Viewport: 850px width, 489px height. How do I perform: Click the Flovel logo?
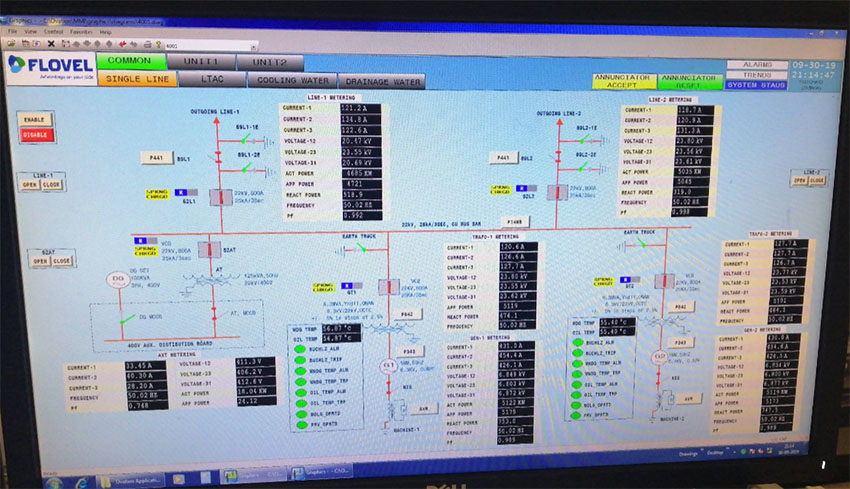(x=50, y=64)
